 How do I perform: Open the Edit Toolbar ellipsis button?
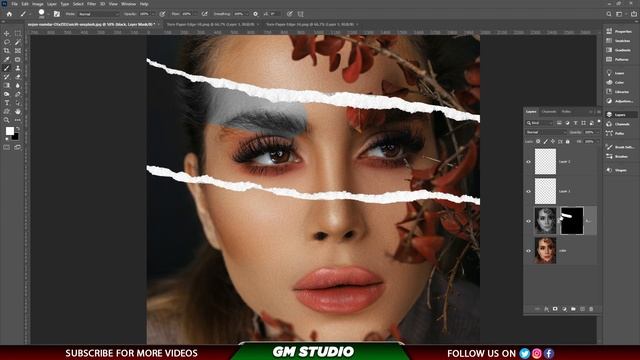click(18, 120)
